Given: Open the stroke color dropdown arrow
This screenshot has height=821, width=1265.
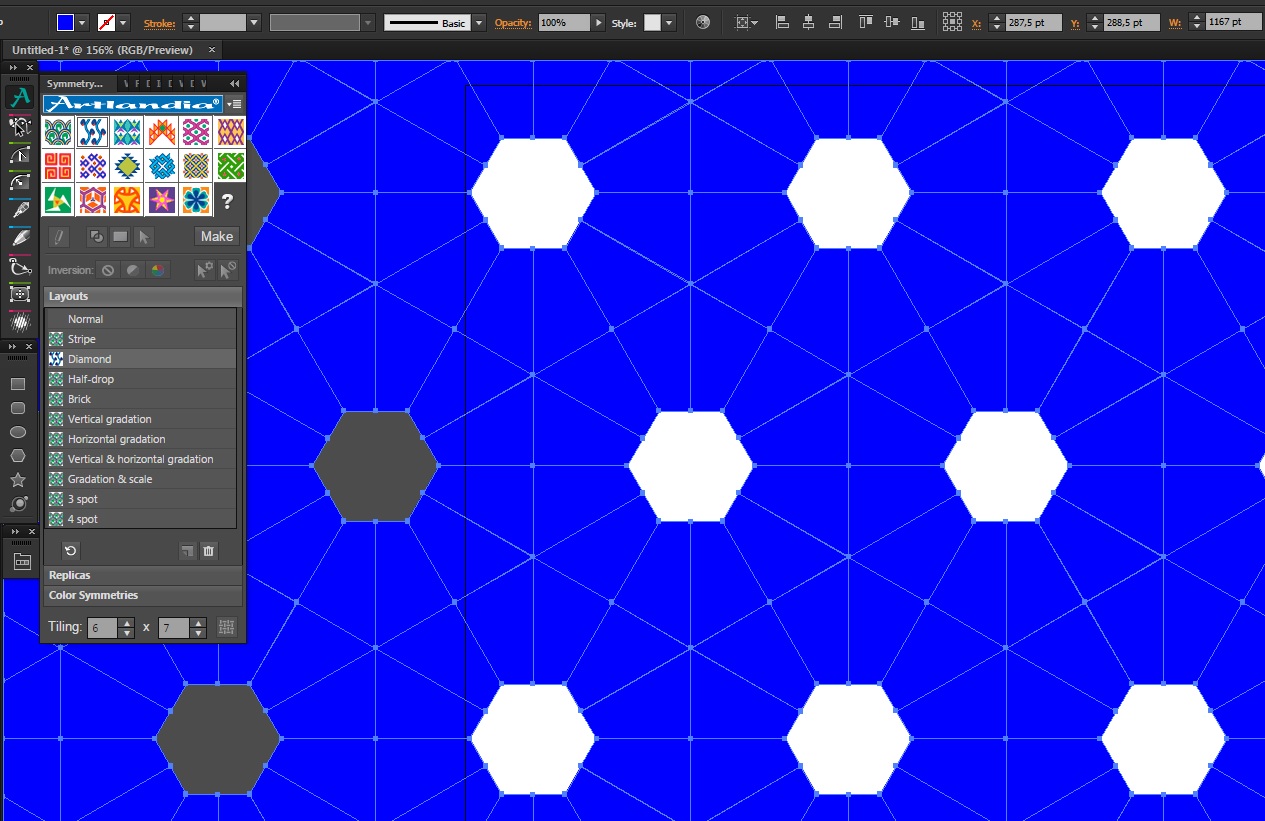Looking at the screenshot, I should click(123, 22).
